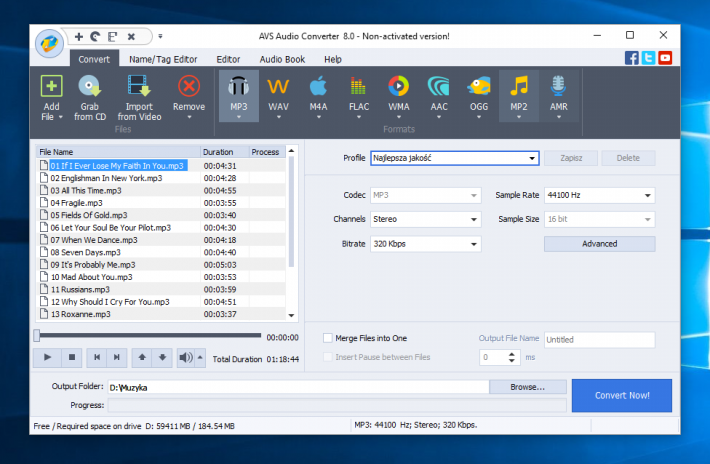The image size is (710, 464).
Task: Expand the volume level arrow
Action: 200,358
